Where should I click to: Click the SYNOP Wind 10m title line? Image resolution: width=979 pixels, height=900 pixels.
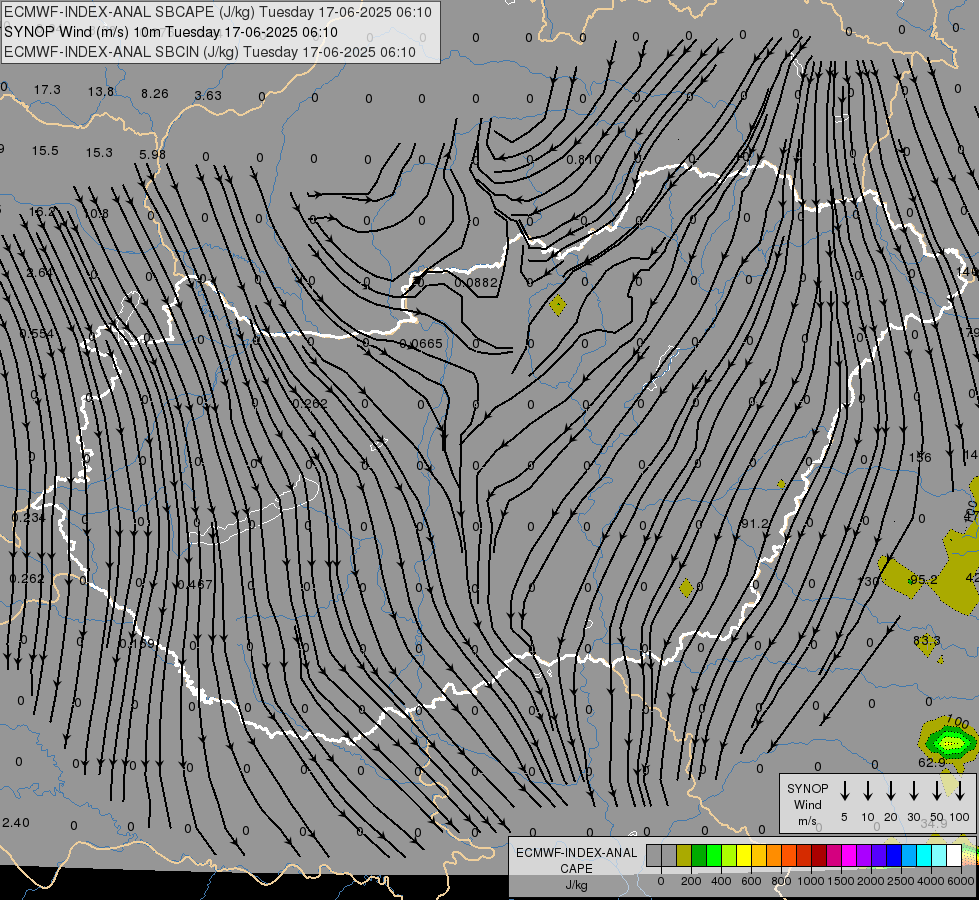click(170, 32)
